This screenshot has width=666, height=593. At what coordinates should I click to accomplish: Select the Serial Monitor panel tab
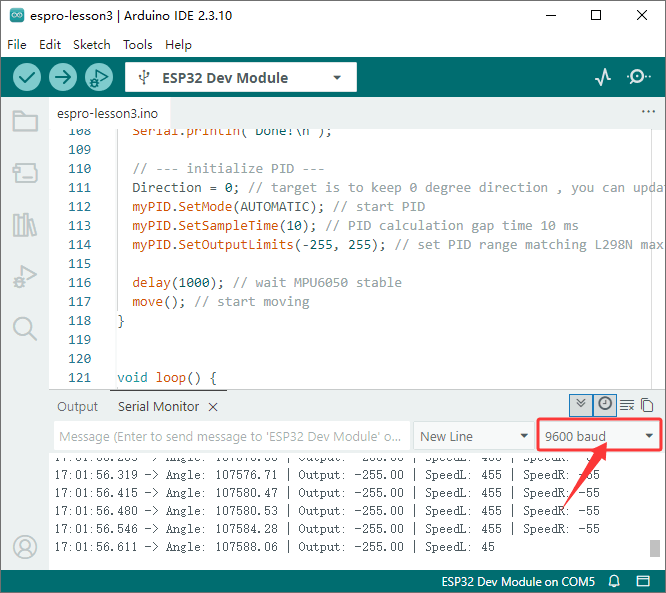[158, 407]
